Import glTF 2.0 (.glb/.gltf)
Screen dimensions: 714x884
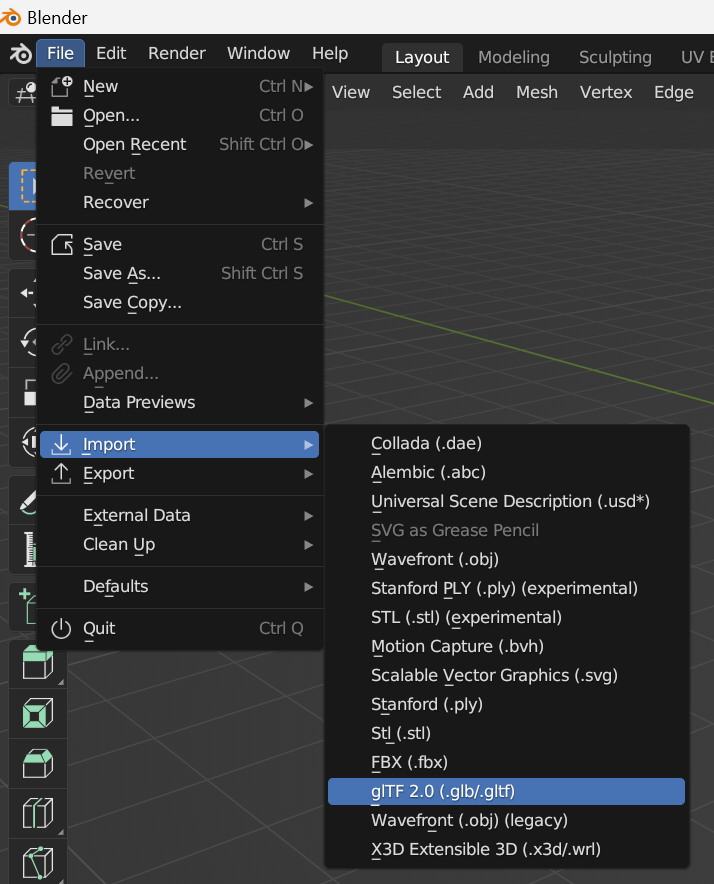point(506,792)
